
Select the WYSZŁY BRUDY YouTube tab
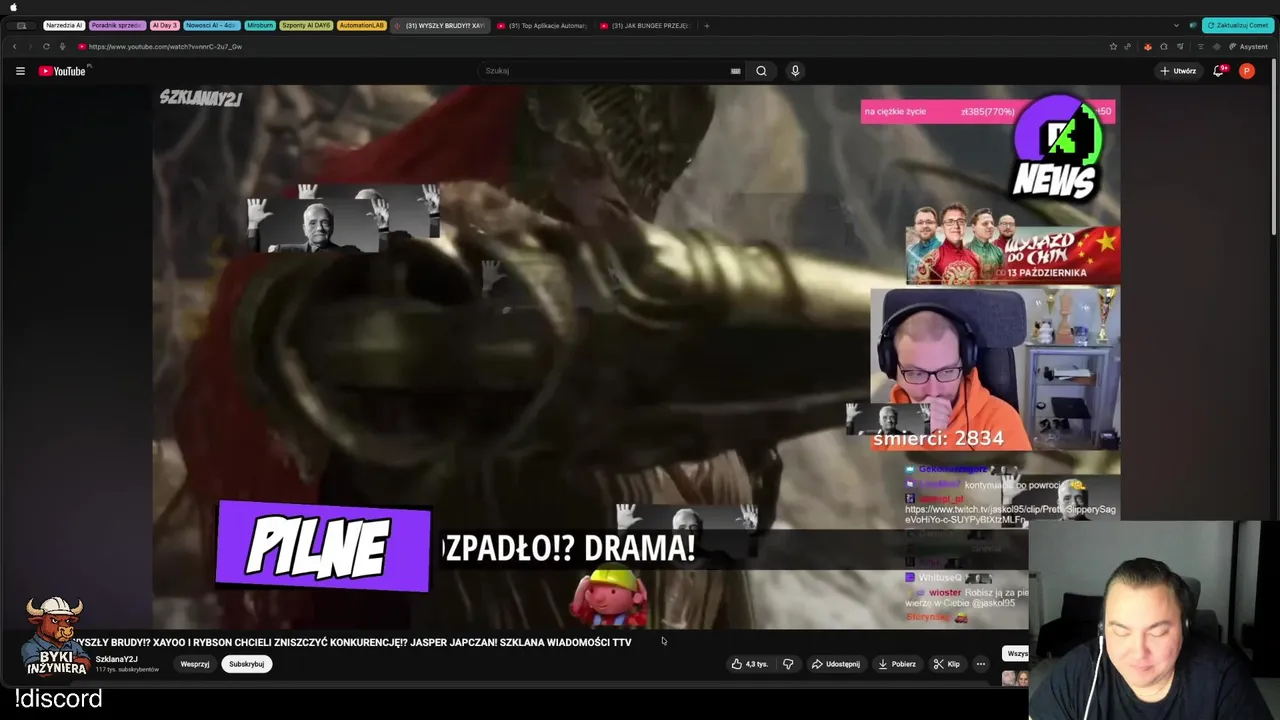pyautogui.click(x=439, y=25)
